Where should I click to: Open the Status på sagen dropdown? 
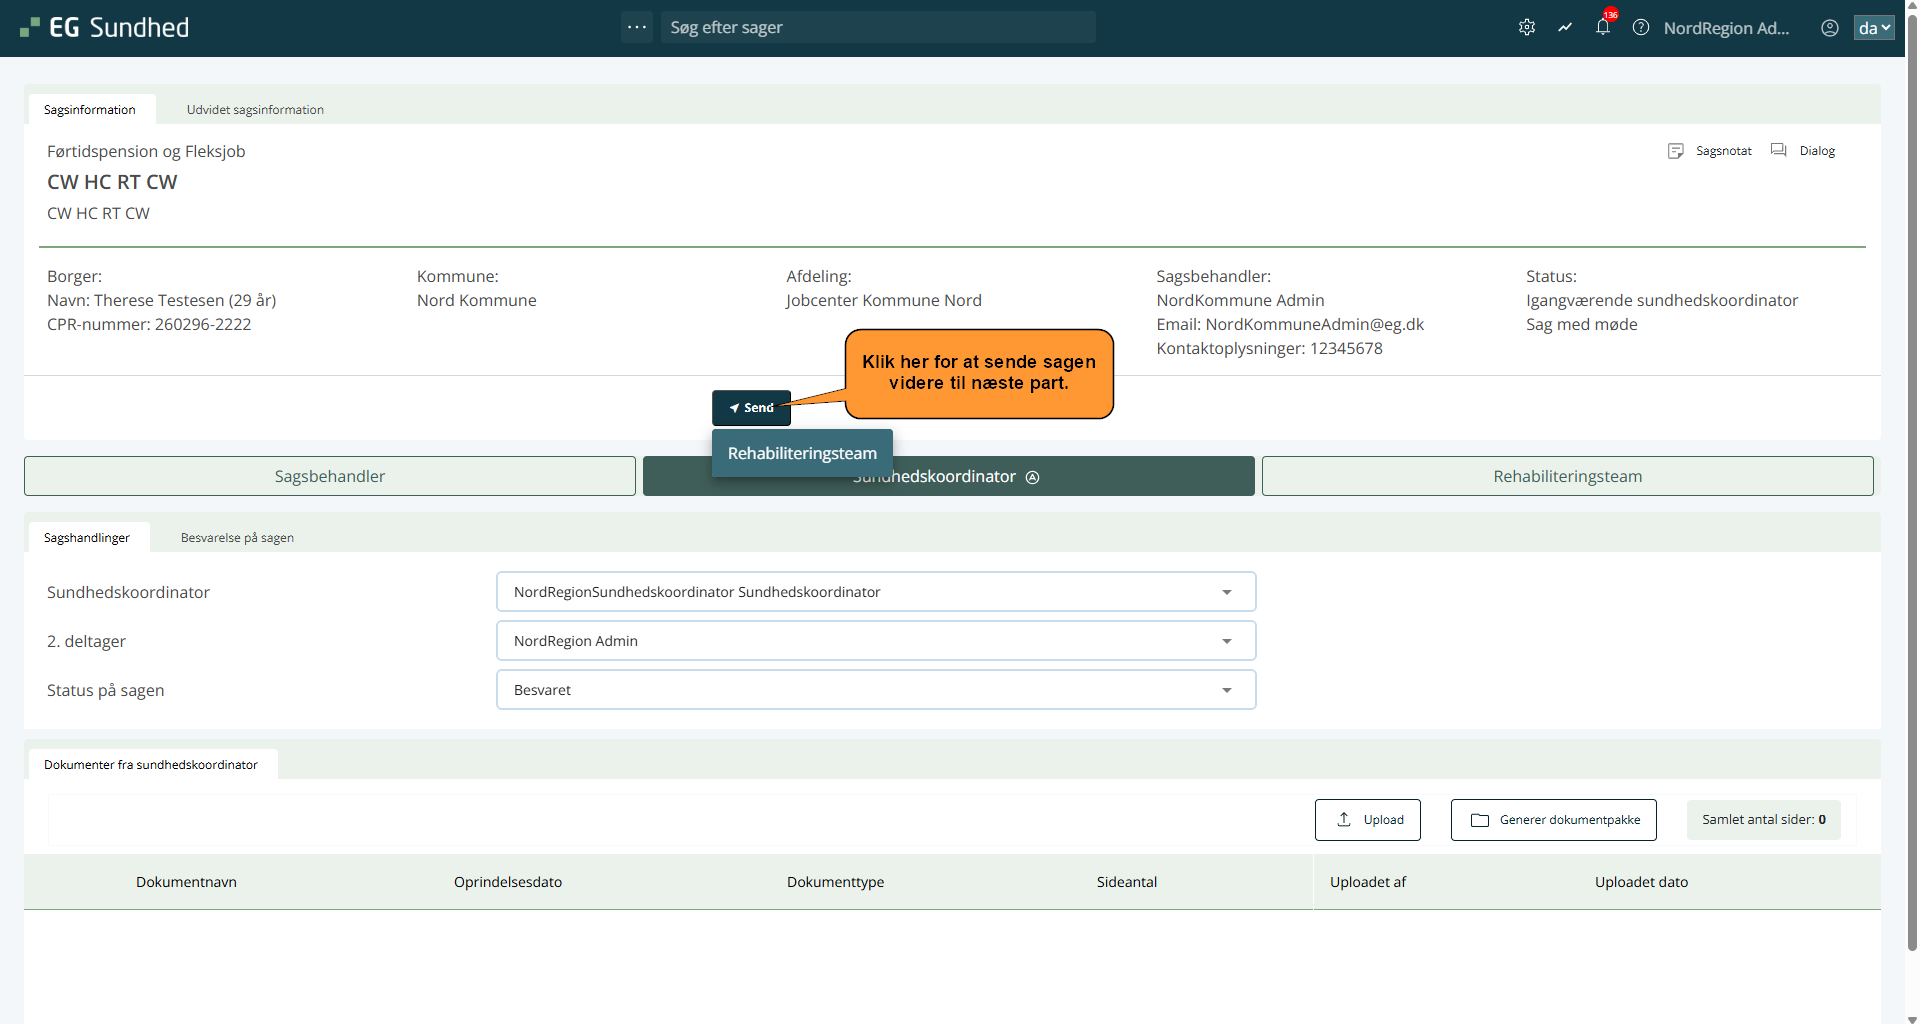tap(1226, 690)
